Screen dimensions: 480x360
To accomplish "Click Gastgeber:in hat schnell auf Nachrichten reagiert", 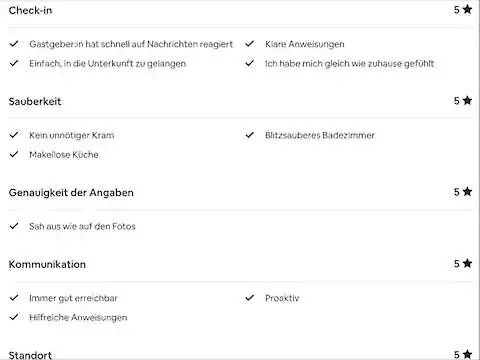I will (x=131, y=44).
